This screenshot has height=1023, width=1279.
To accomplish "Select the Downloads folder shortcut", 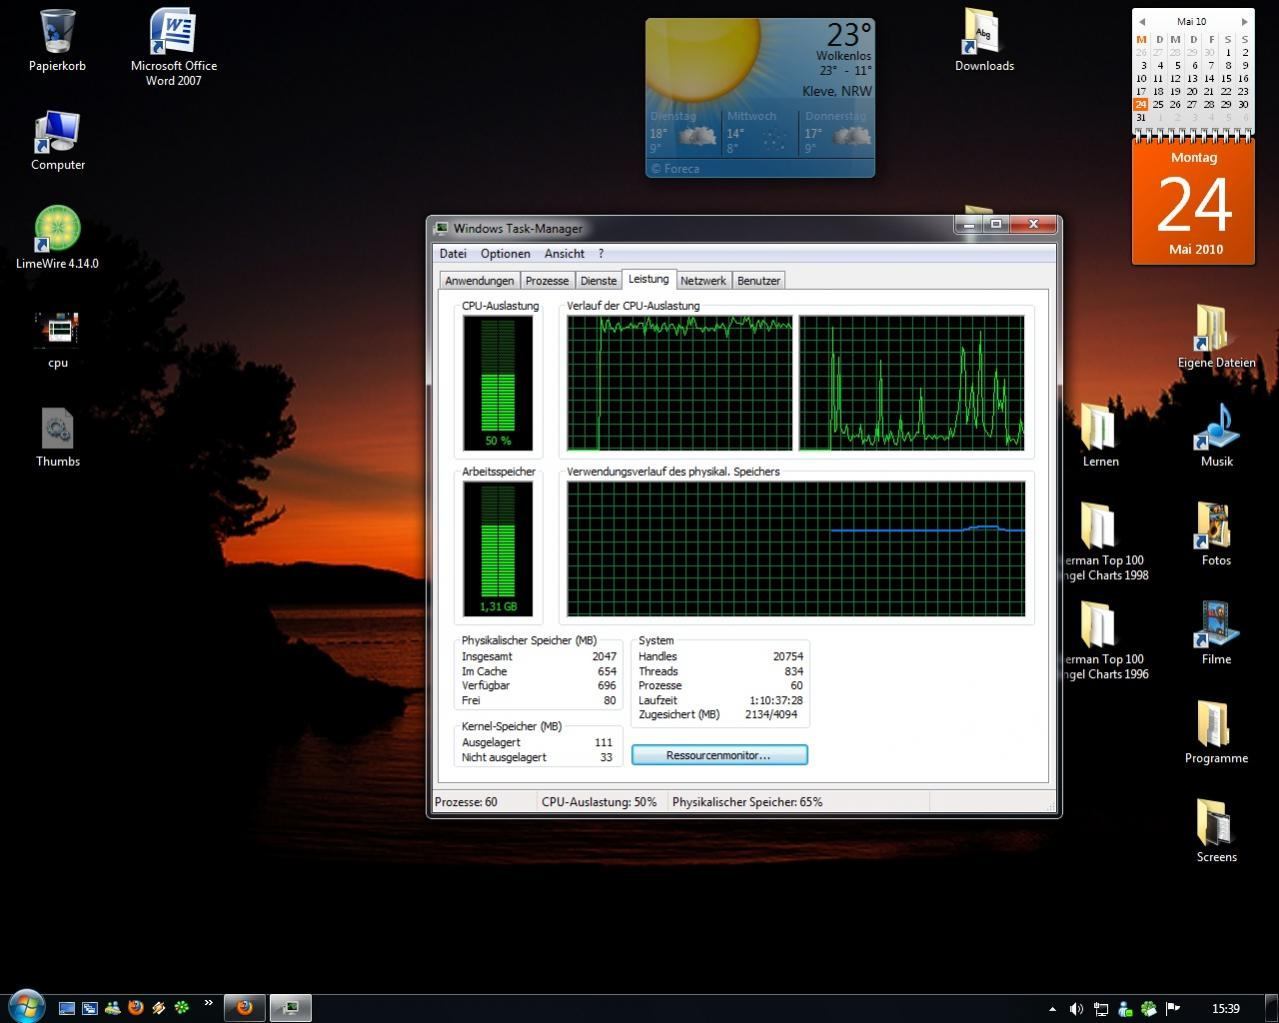I will coord(984,41).
